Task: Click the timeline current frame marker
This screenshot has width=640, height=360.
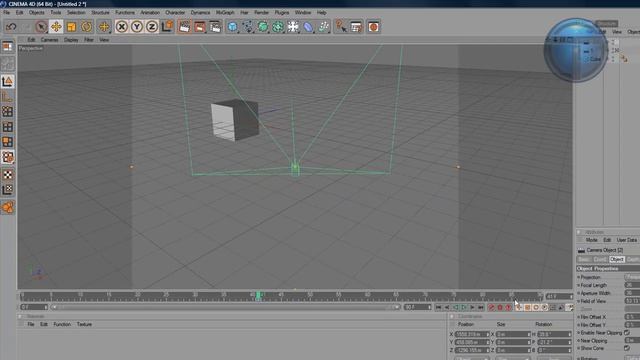Action: click(x=258, y=296)
